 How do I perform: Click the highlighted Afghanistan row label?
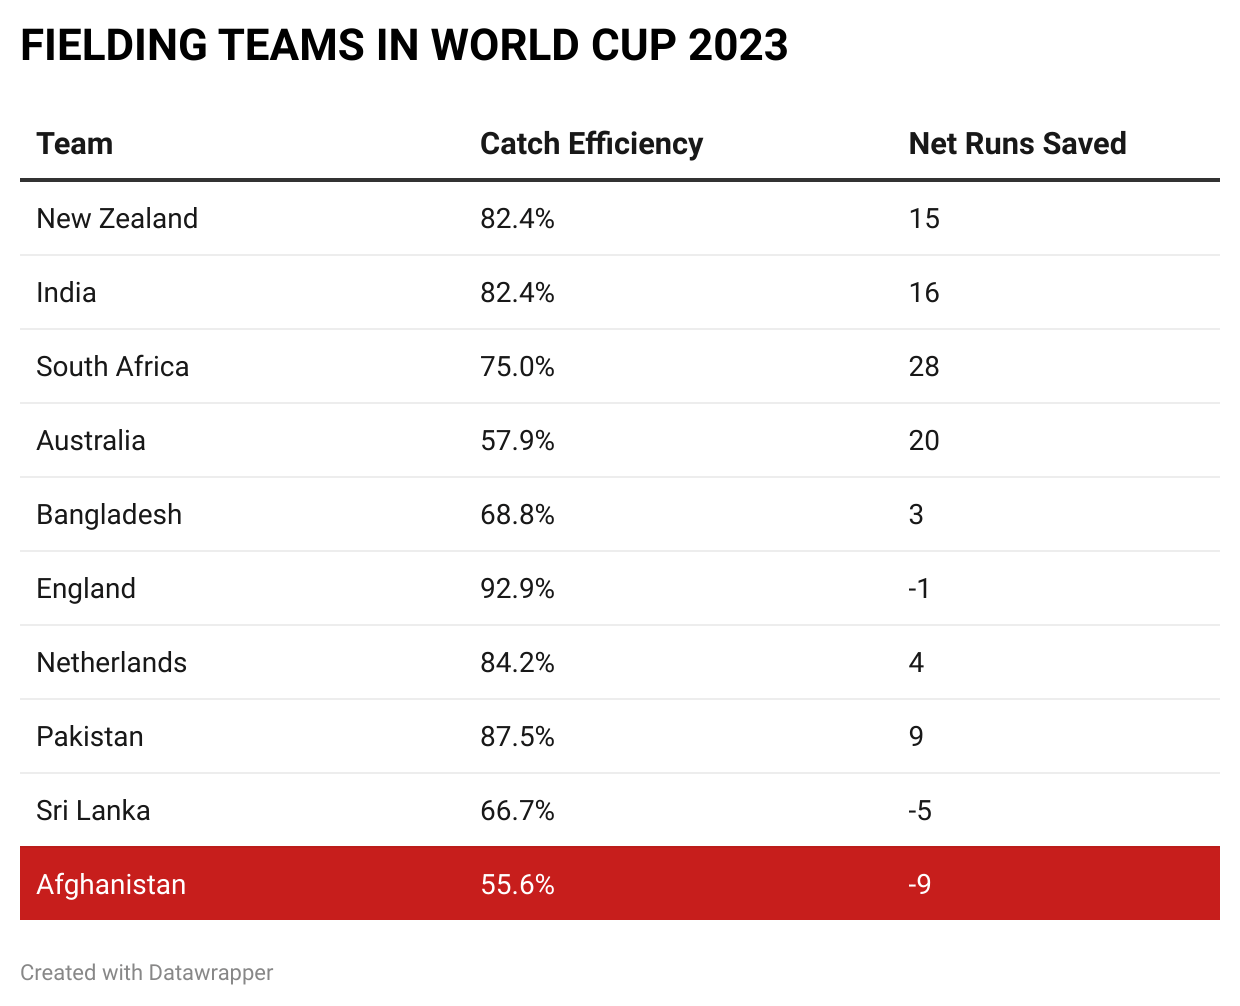[x=111, y=885]
